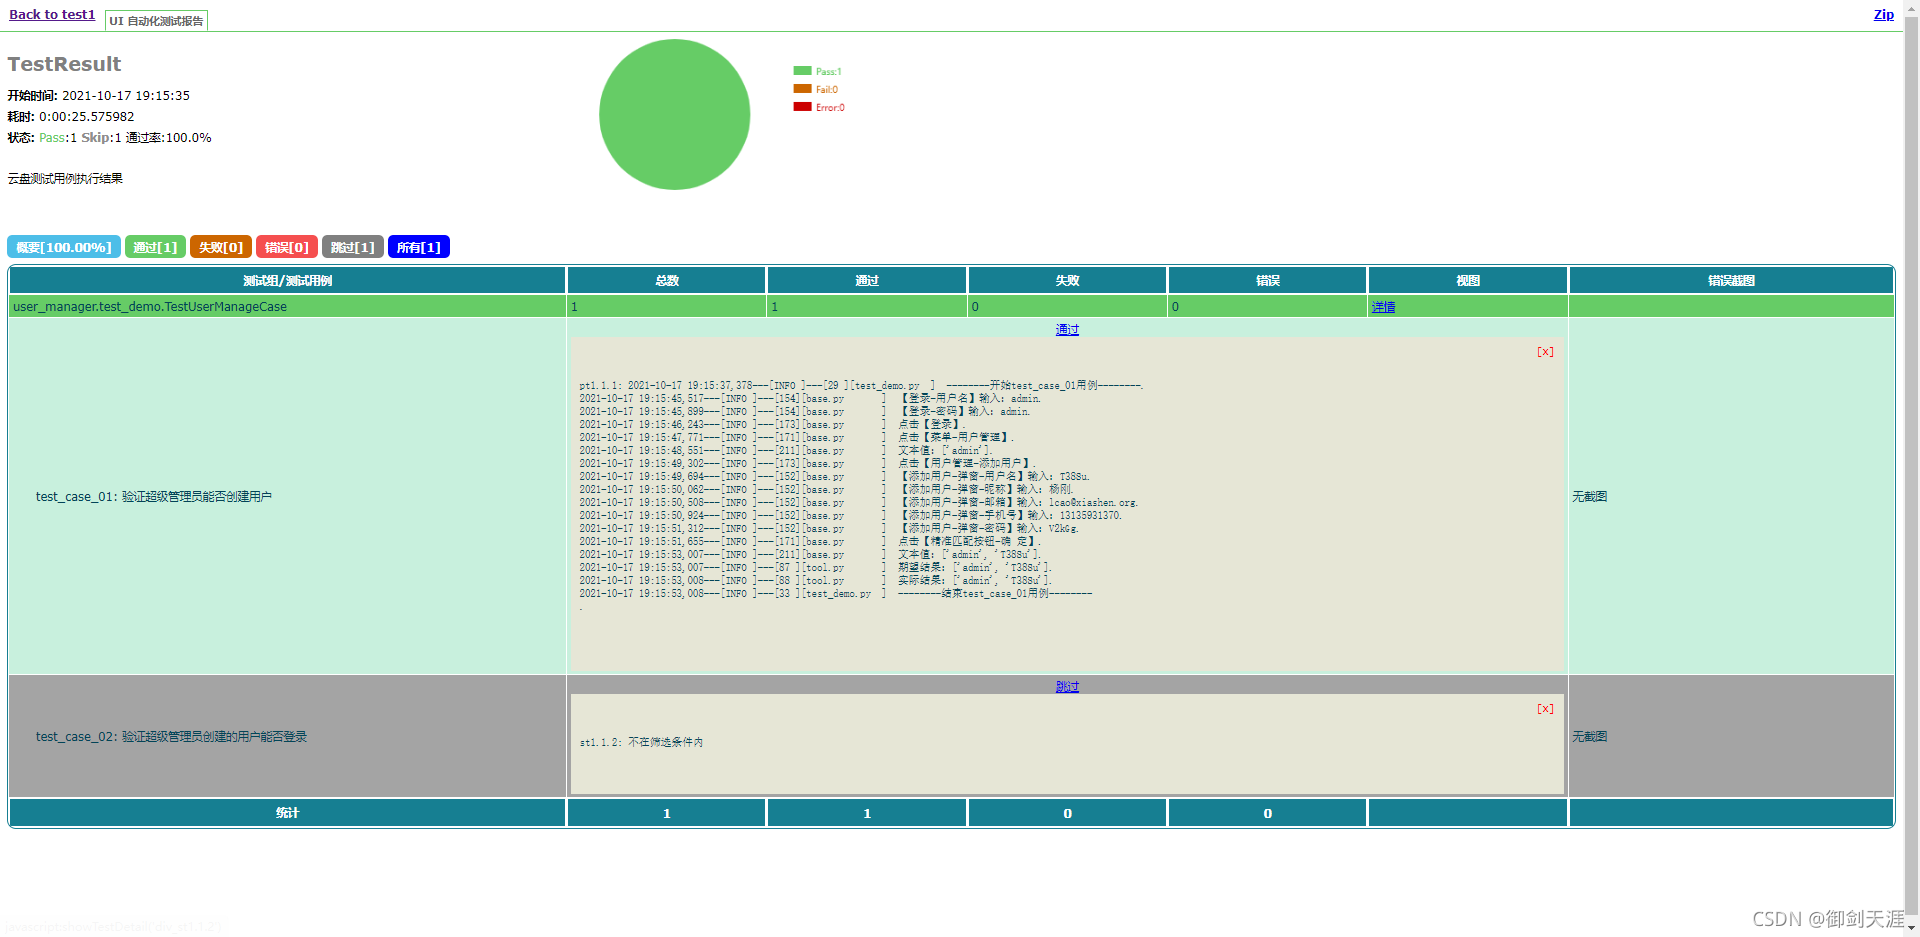
Task: Click the 耗时 0:00:25.575982 line
Action: [x=71, y=117]
